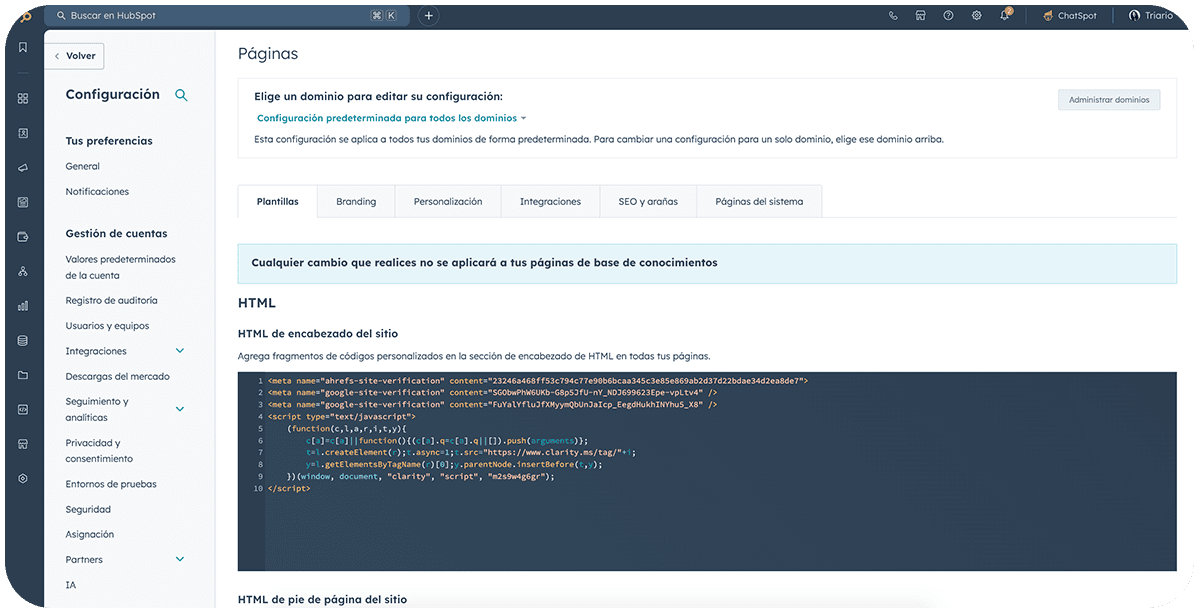Click the ahrefs-site-verification meta line
Screen dimensions: 1200x614
[x=538, y=381]
